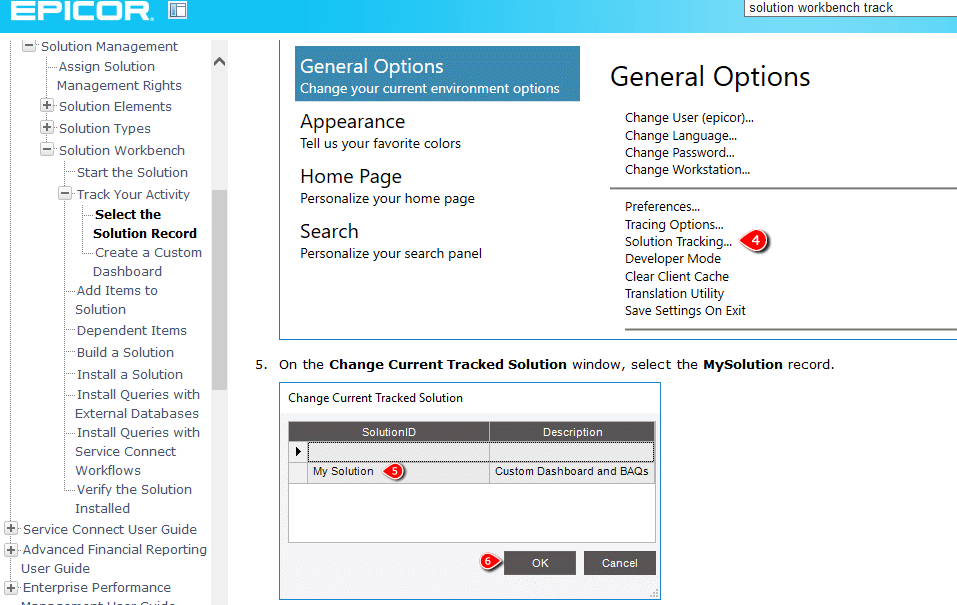This screenshot has height=605, width=957.
Task: Open Install Queries with Service Connect Workflows
Action: click(137, 451)
